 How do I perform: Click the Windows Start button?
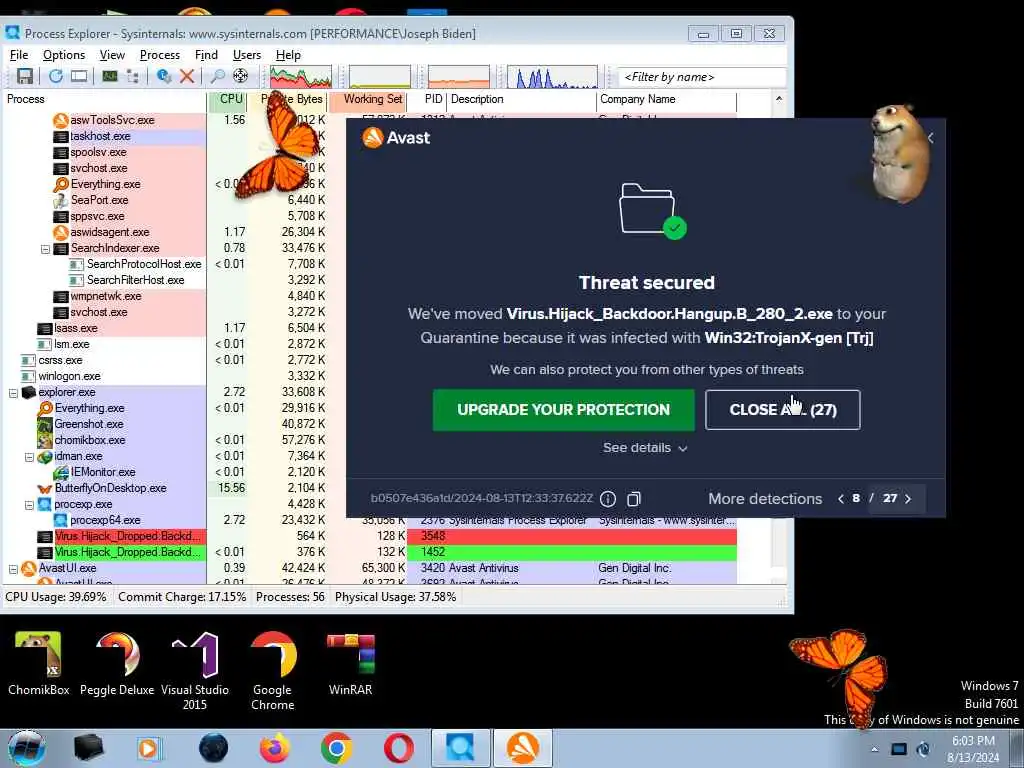[27, 748]
